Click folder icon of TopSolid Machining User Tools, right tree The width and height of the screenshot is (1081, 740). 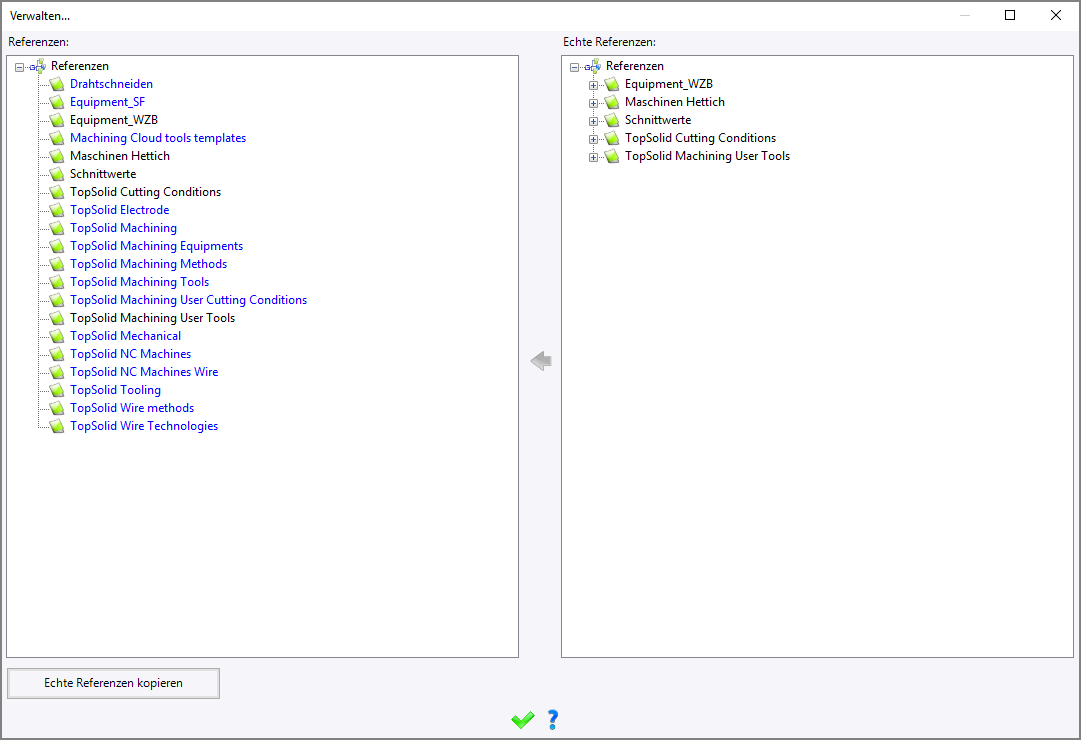(612, 156)
